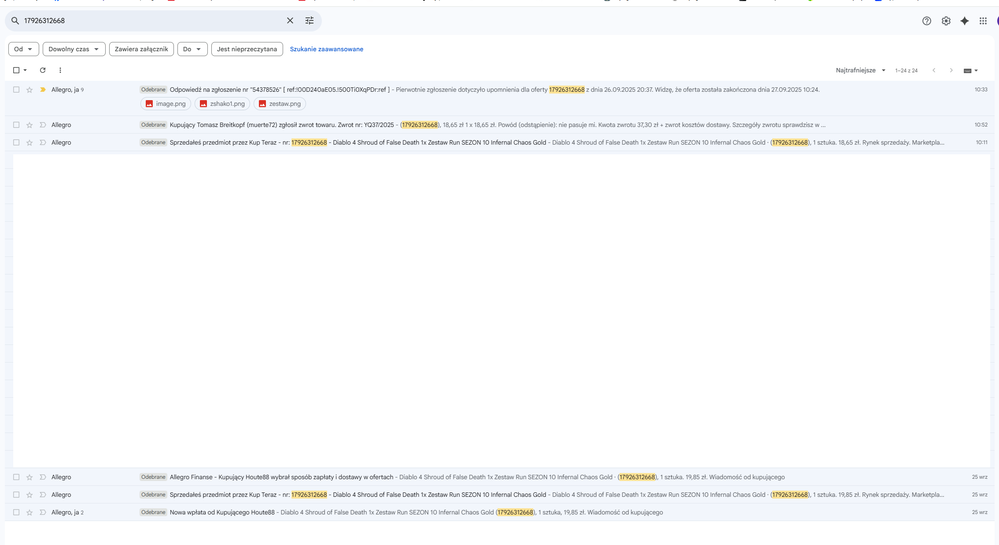Open search options filter icon in search bar

[309, 21]
